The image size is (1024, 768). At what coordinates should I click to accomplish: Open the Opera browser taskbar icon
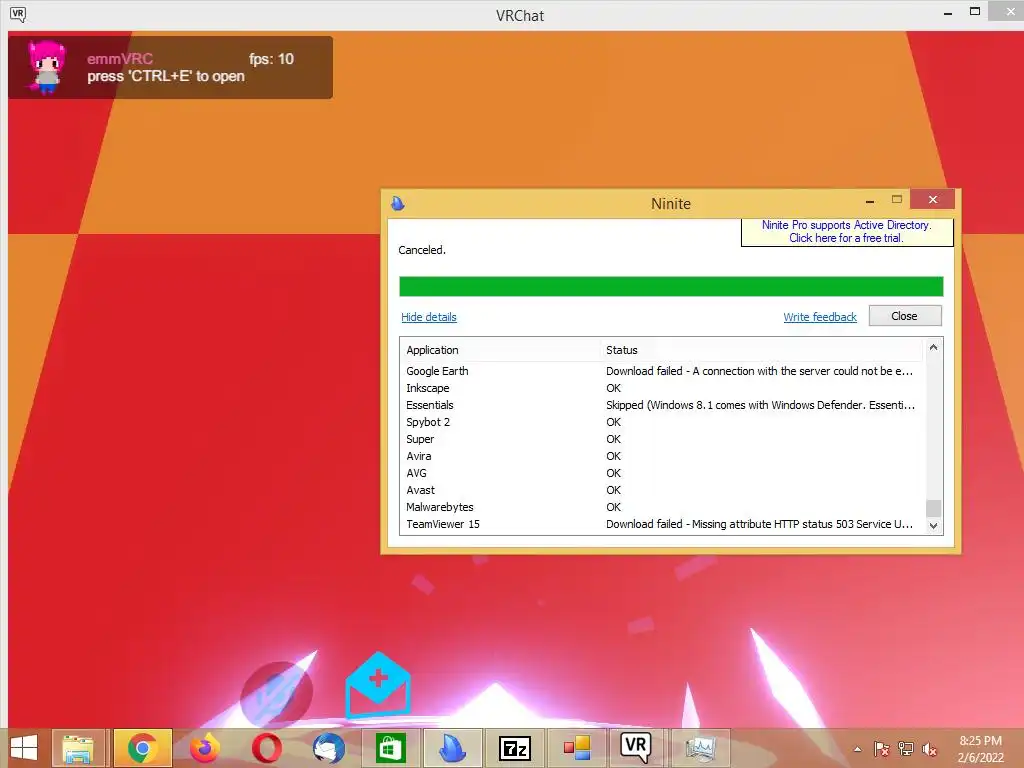coord(266,748)
